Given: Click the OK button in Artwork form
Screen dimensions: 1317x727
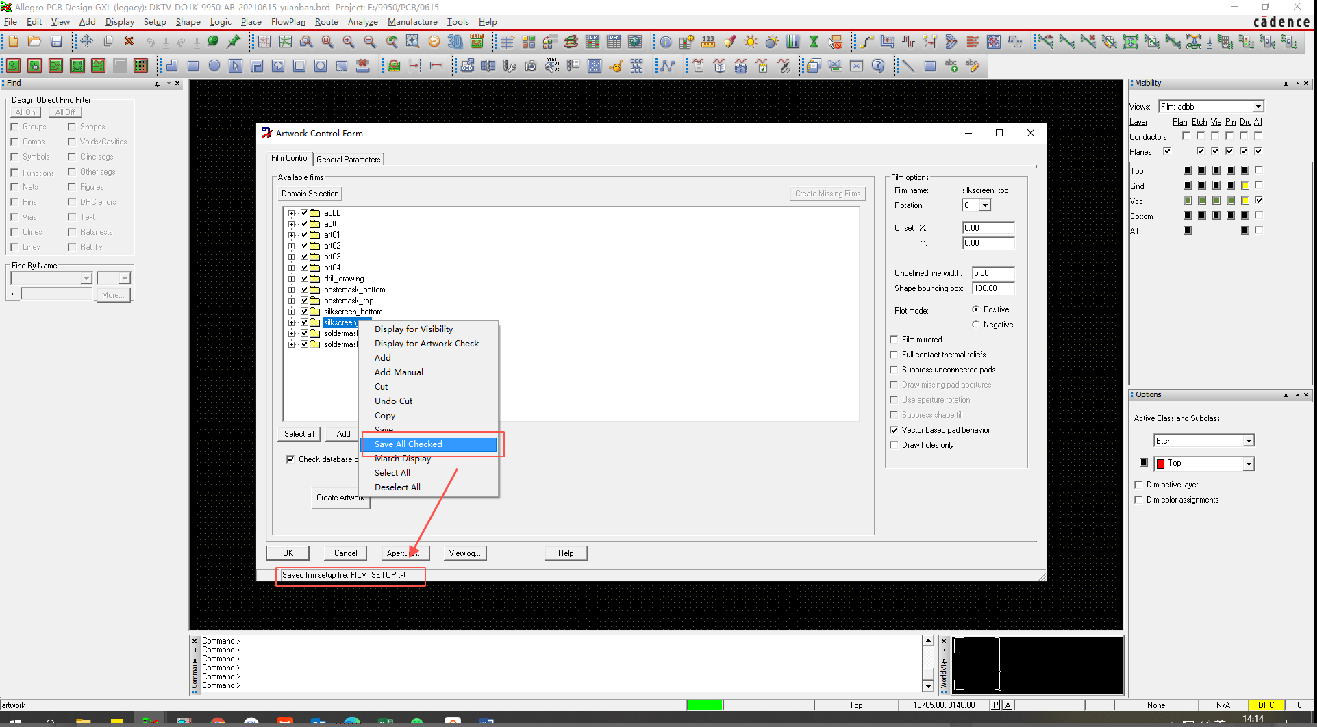Looking at the screenshot, I should (288, 553).
